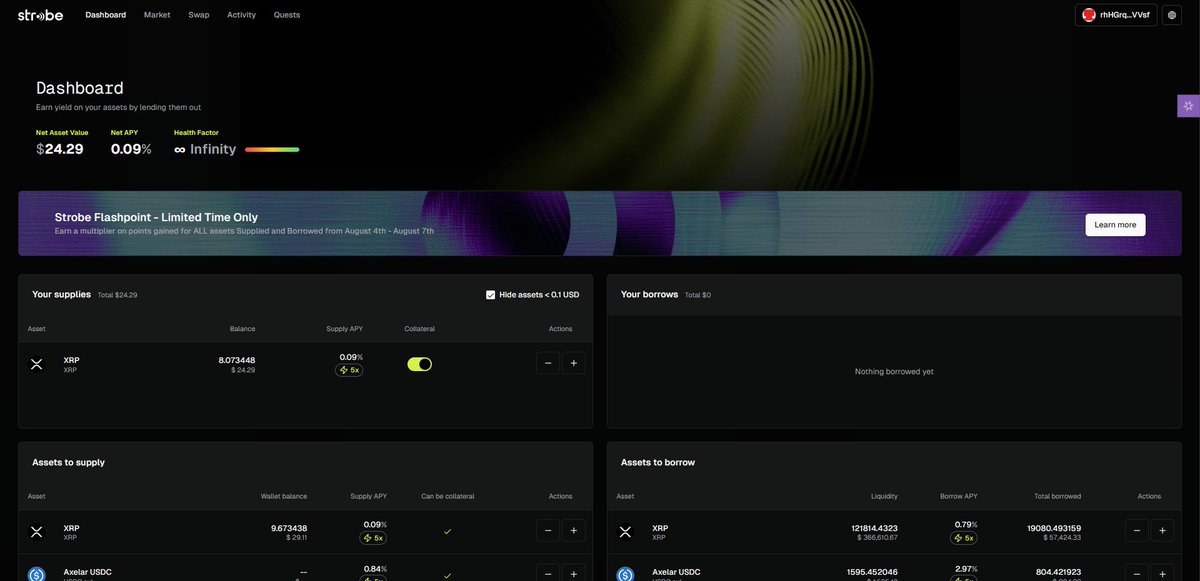Repay XRP with minus in Assets to borrow
1200x581 pixels.
click(1137, 531)
